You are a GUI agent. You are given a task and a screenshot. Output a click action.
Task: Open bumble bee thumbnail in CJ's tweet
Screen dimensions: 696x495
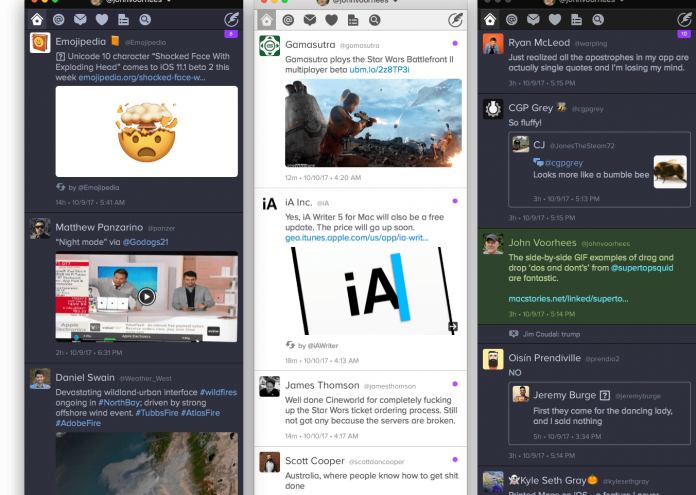click(x=670, y=171)
